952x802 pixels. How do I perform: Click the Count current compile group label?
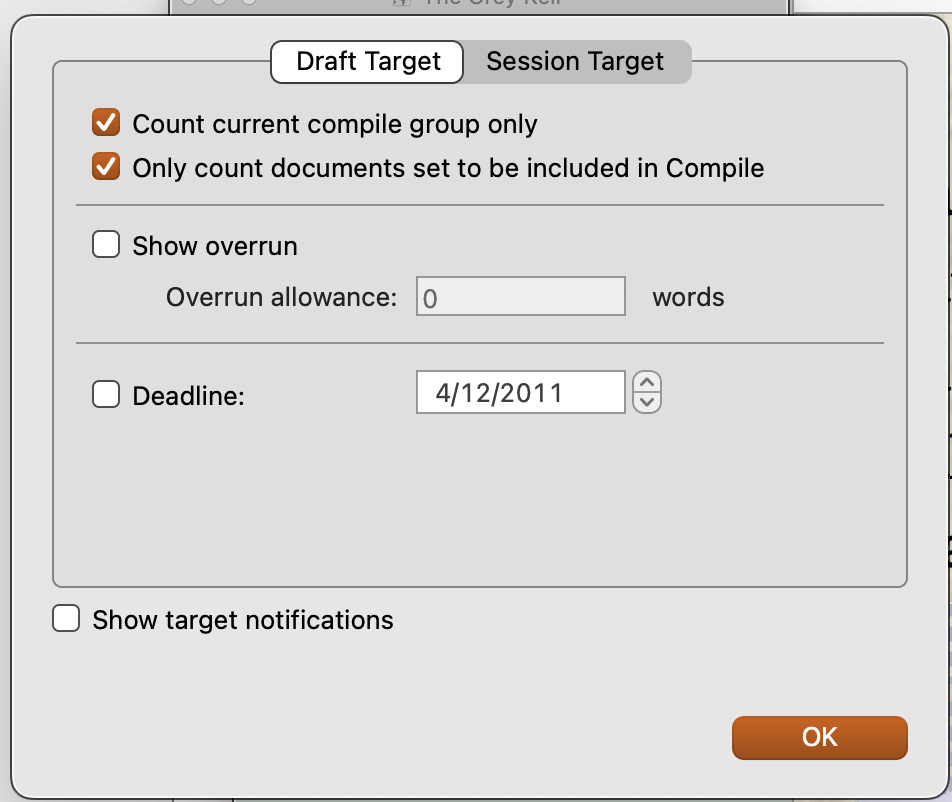click(x=335, y=124)
